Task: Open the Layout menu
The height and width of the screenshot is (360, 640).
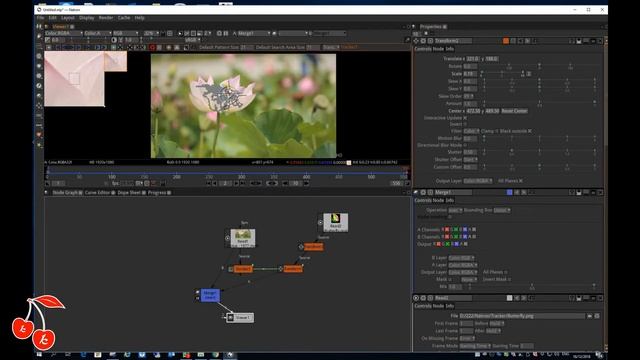Action: click(x=68, y=18)
